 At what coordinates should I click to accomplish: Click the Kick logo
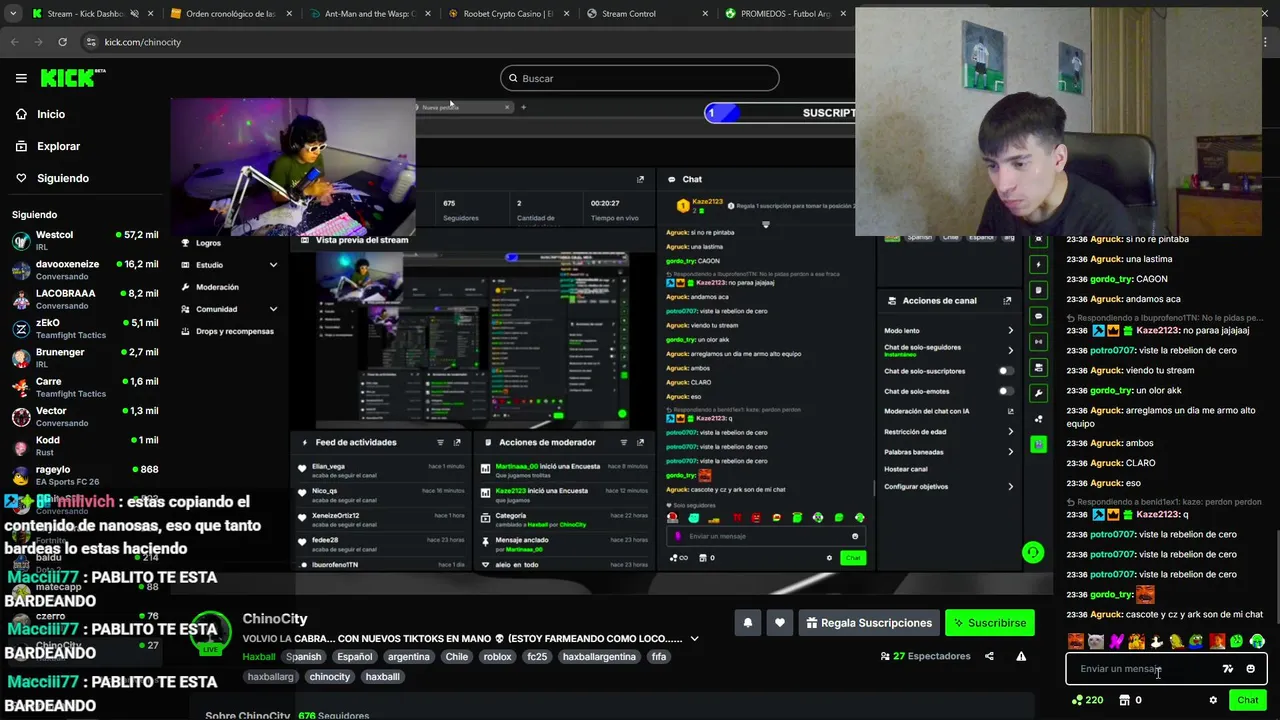coord(72,78)
